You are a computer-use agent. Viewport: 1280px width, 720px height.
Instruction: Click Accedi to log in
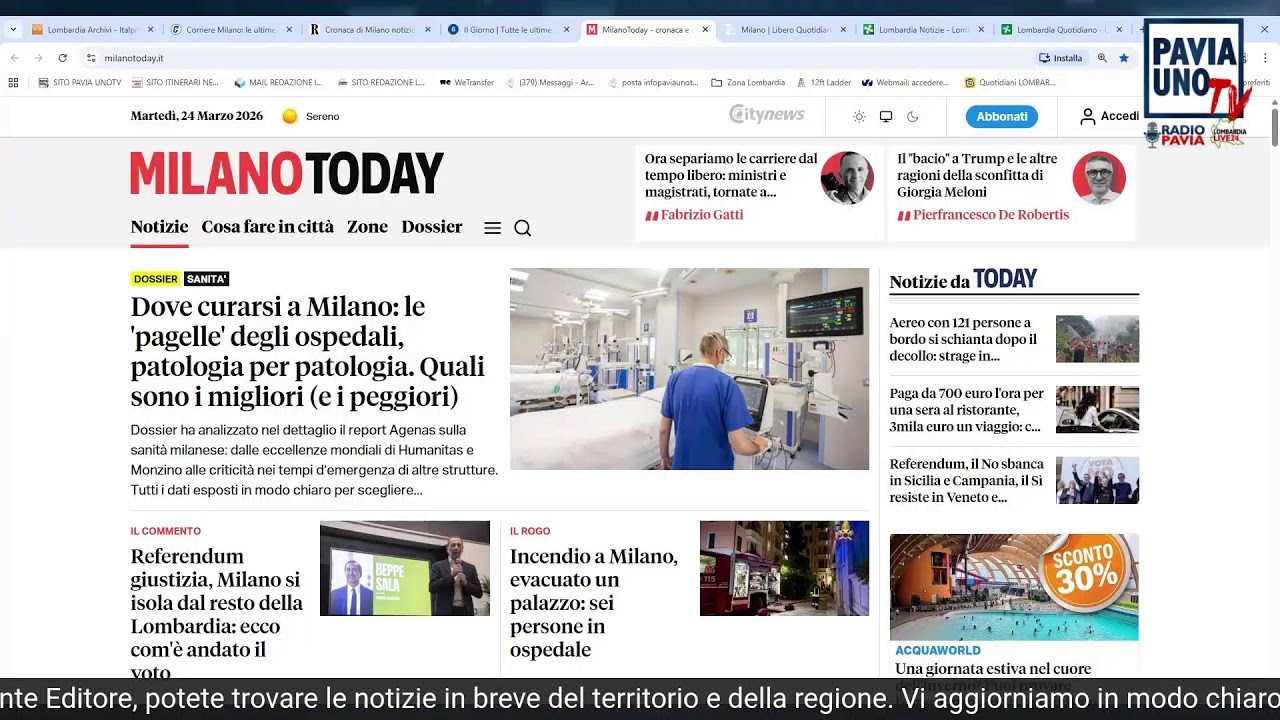tap(1109, 116)
